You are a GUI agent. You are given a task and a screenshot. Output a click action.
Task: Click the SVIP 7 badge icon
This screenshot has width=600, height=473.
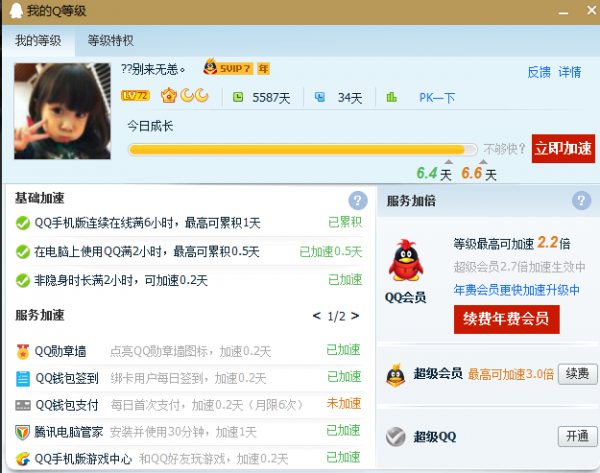[x=228, y=68]
